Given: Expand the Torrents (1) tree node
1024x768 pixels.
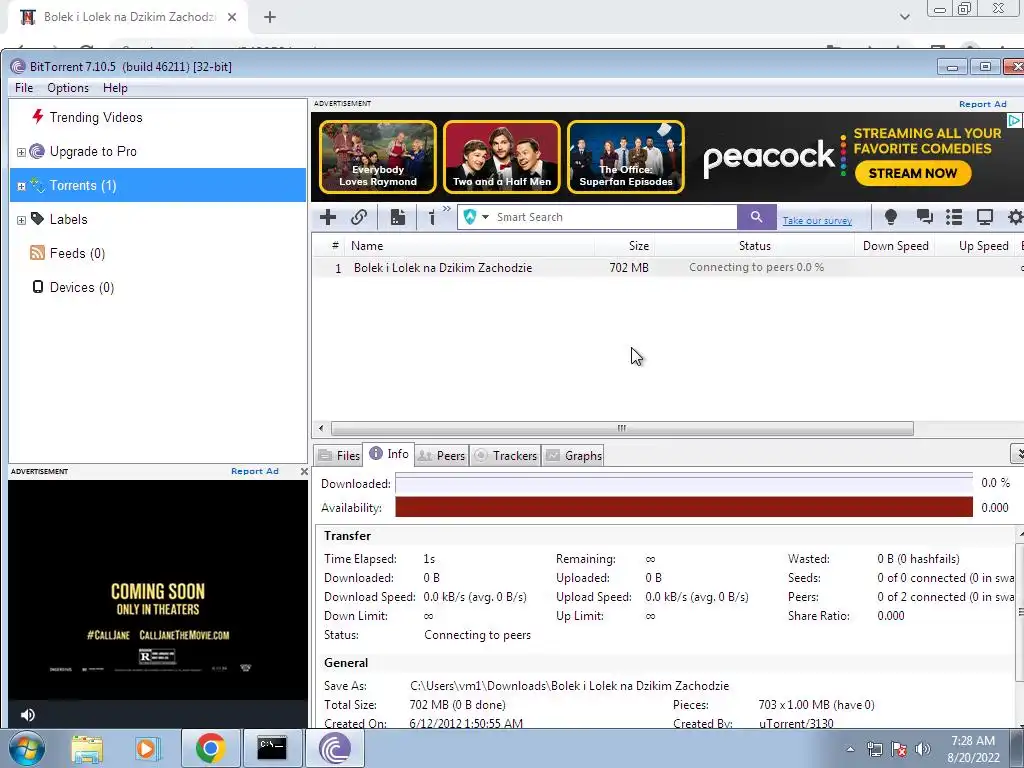Looking at the screenshot, I should (21, 186).
